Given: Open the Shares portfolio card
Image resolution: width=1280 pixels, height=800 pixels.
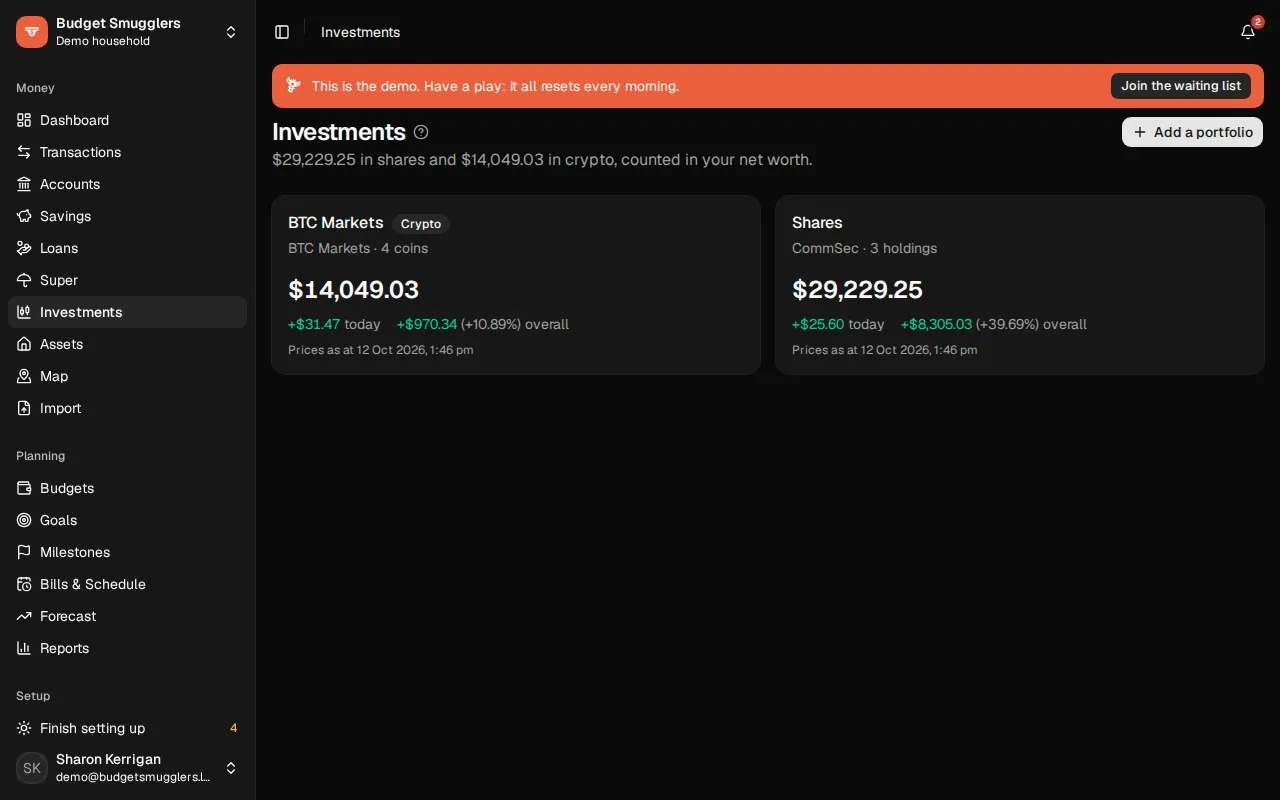Looking at the screenshot, I should coord(1020,285).
